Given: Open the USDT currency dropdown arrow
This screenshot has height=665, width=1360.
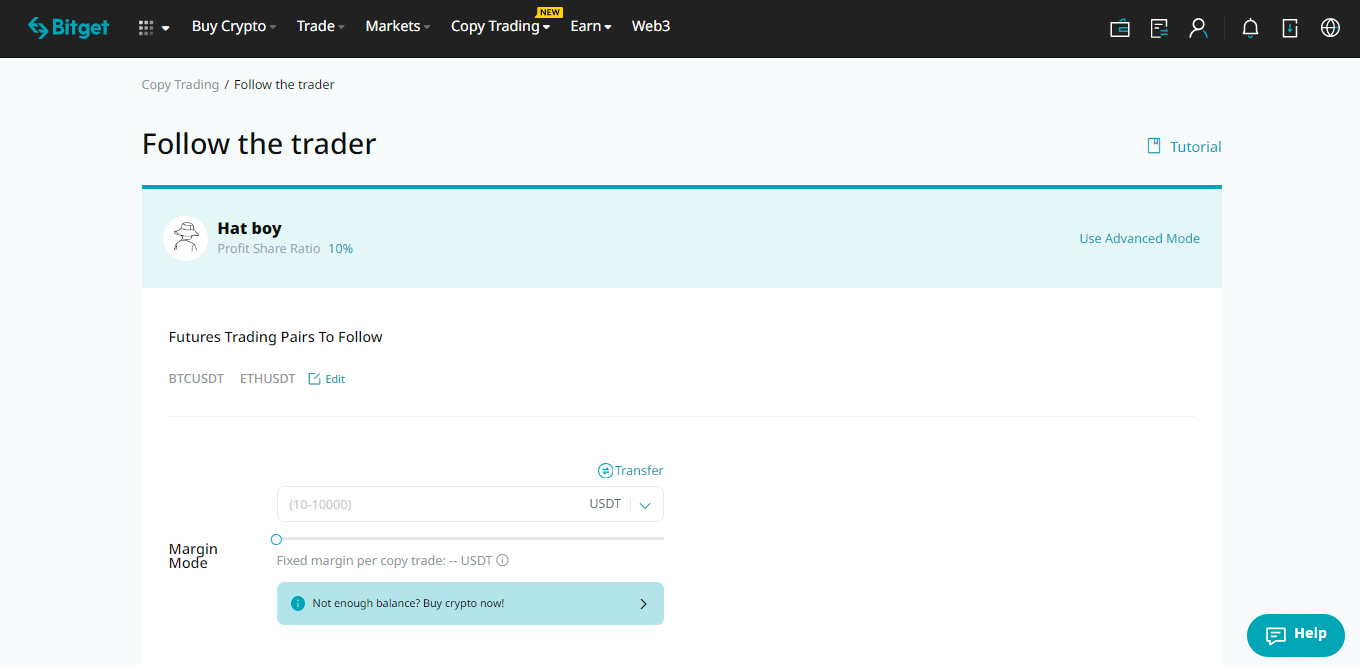Looking at the screenshot, I should click(645, 505).
